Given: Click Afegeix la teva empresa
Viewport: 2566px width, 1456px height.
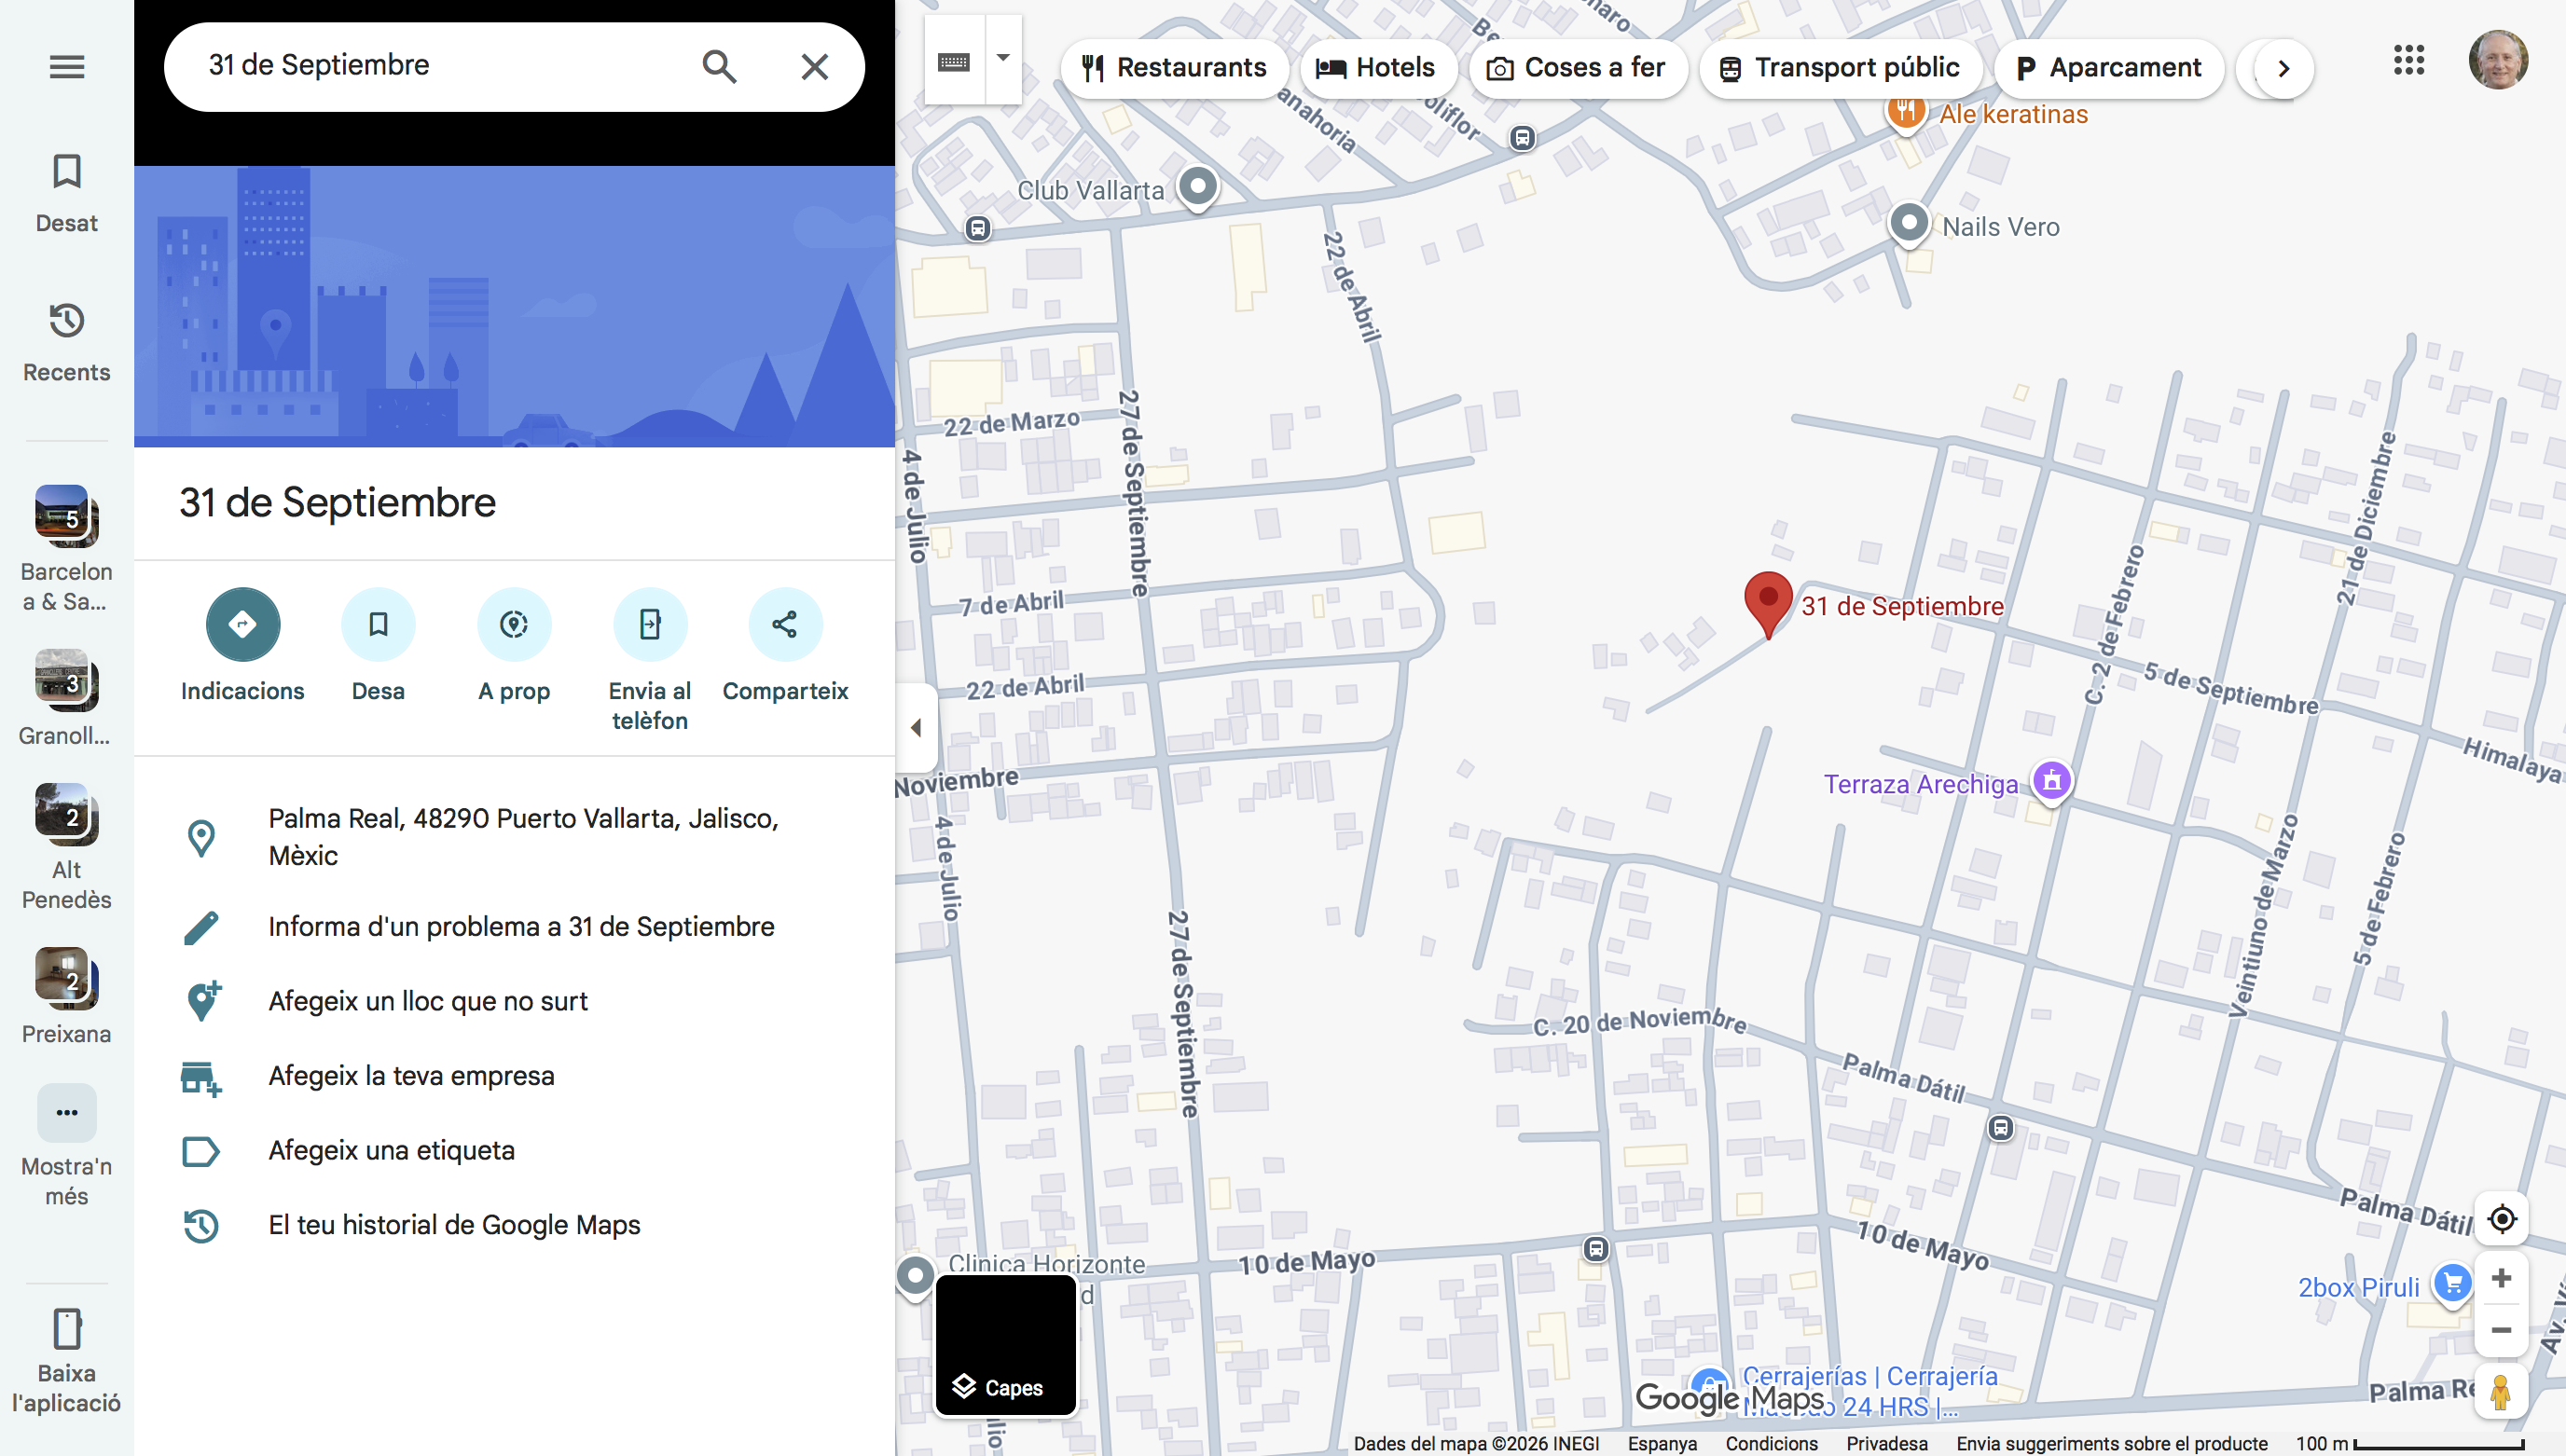Looking at the screenshot, I should 411,1076.
